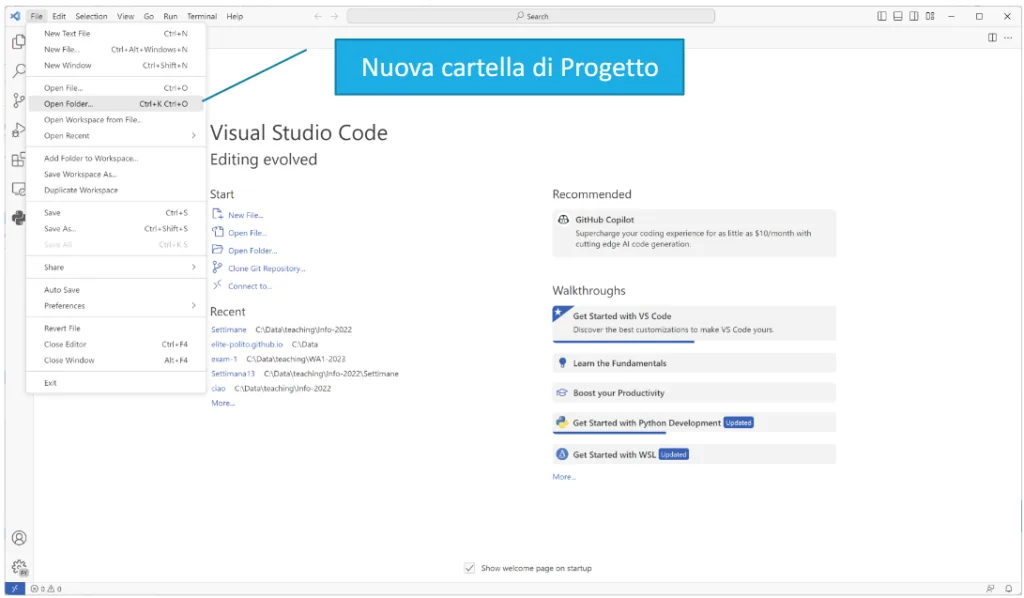The width and height of the screenshot is (1024, 598).
Task: Open the Manage gear icon in the activity bar
Action: pyautogui.click(x=20, y=567)
